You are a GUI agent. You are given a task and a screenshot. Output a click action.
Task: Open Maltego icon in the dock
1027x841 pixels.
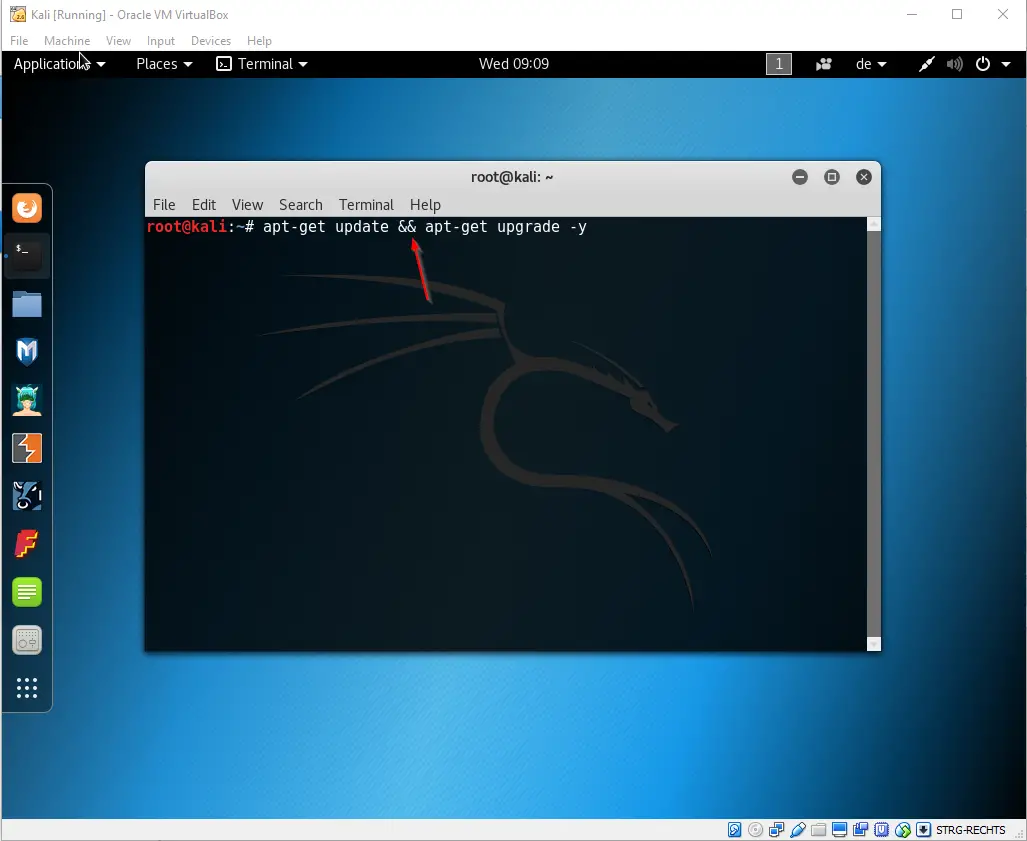27,496
